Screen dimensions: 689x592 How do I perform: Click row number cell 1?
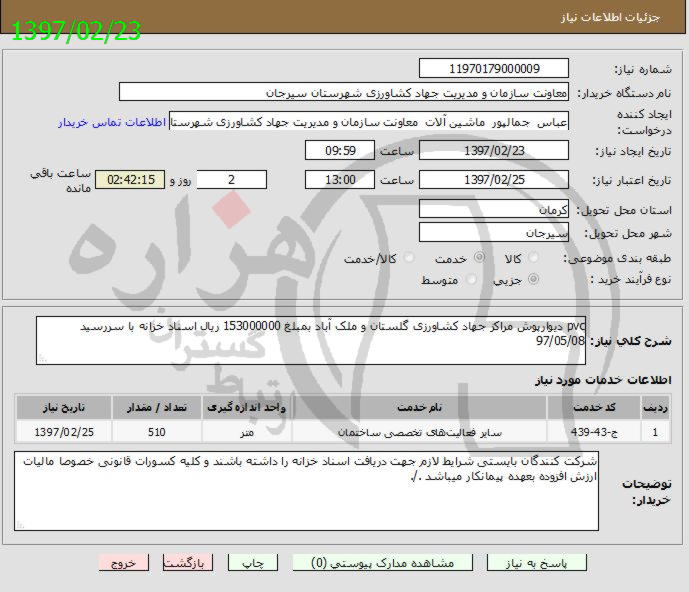655,432
